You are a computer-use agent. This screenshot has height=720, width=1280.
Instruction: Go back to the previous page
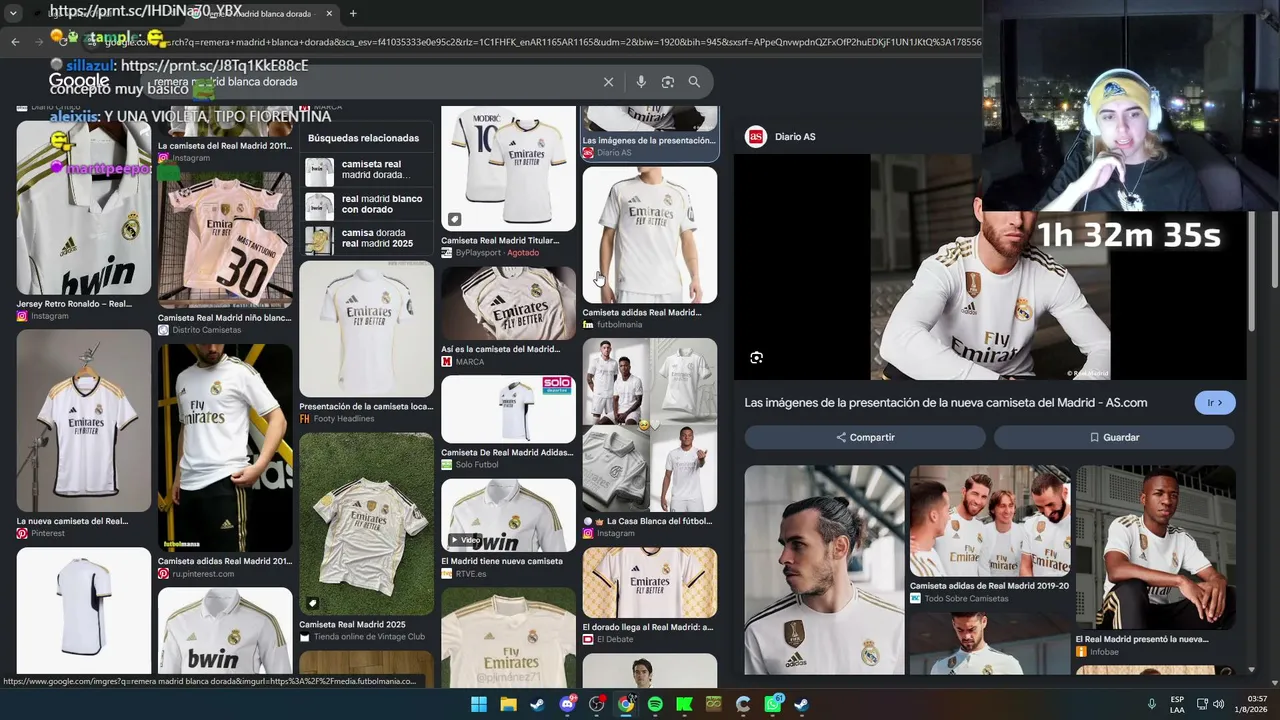(x=15, y=42)
